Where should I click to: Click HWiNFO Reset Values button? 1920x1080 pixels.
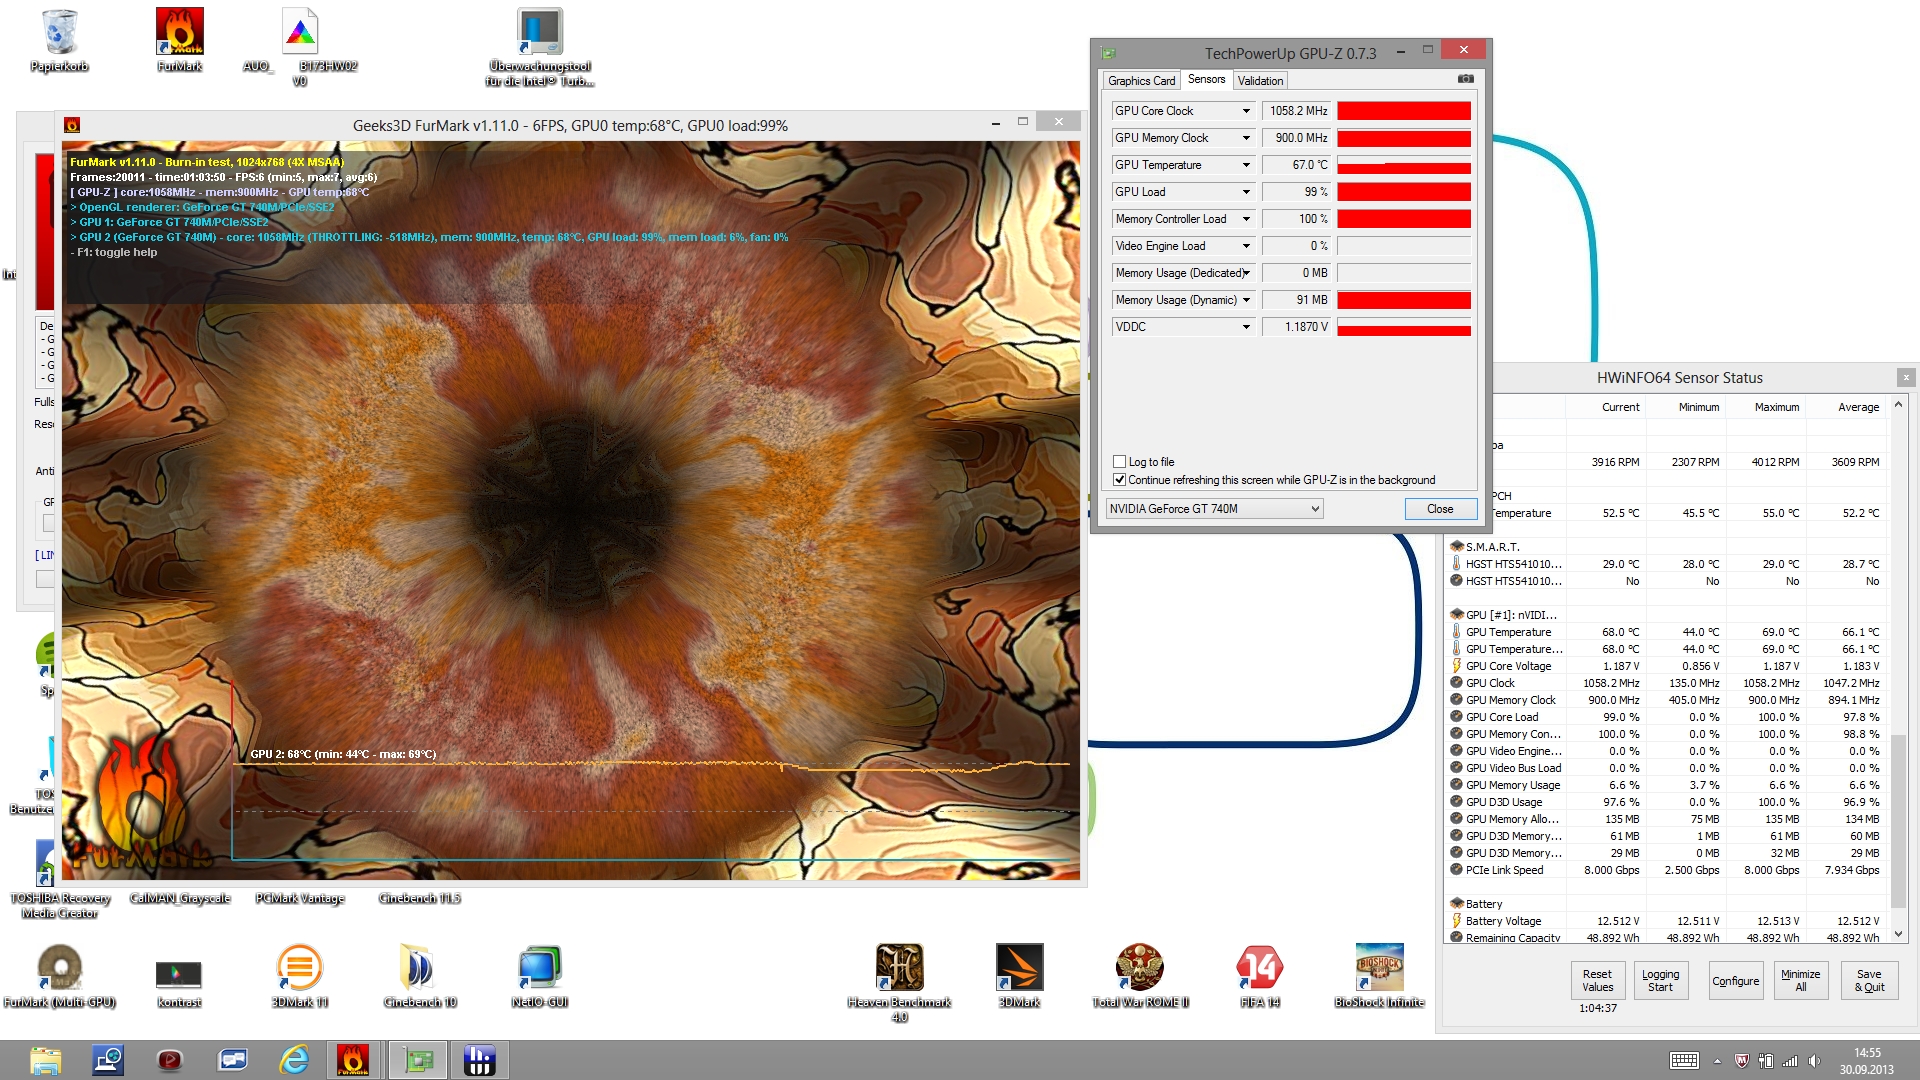coord(1597,981)
